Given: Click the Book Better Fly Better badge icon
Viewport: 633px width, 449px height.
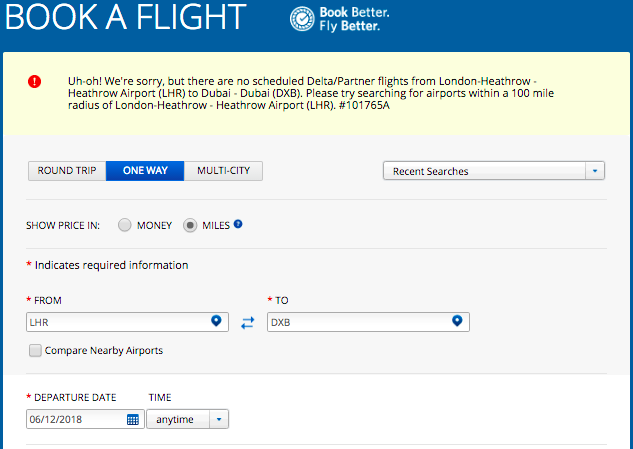Looking at the screenshot, I should 302,19.
